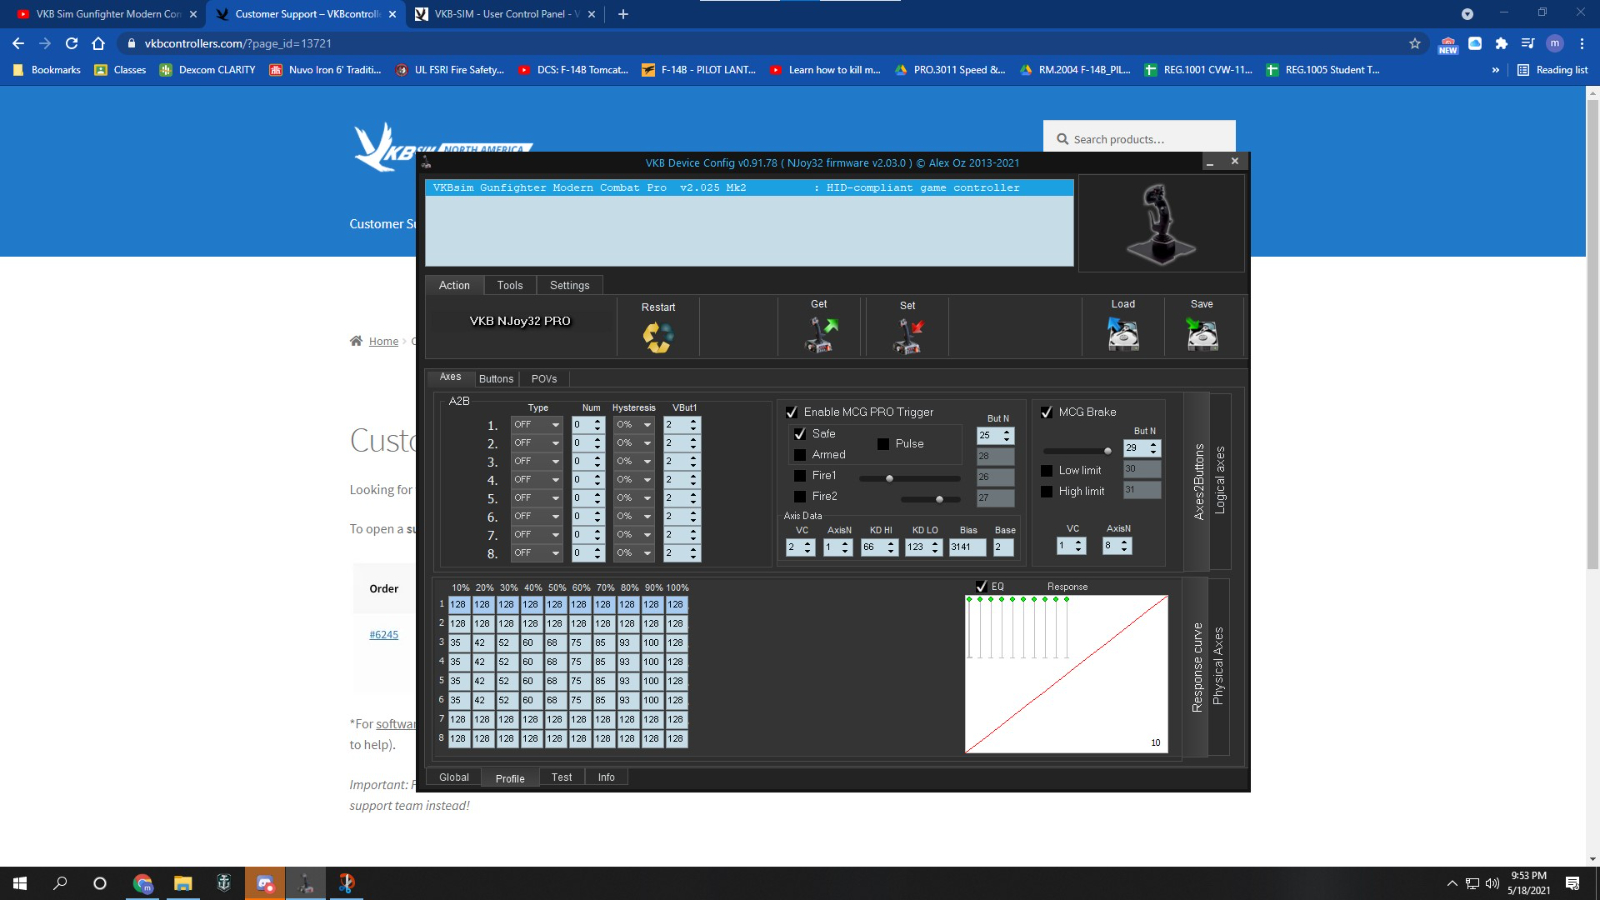Open File Explorer from the taskbar
The width and height of the screenshot is (1600, 900).
tap(182, 883)
